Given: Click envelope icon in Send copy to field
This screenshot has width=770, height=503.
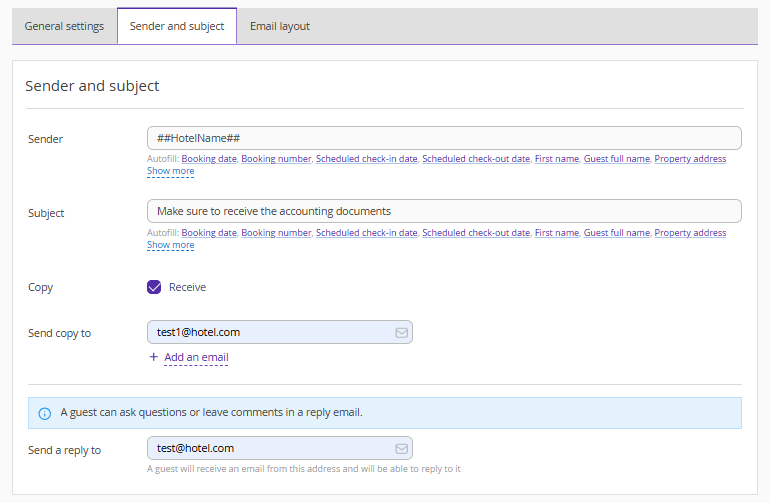Looking at the screenshot, I should (x=401, y=333).
